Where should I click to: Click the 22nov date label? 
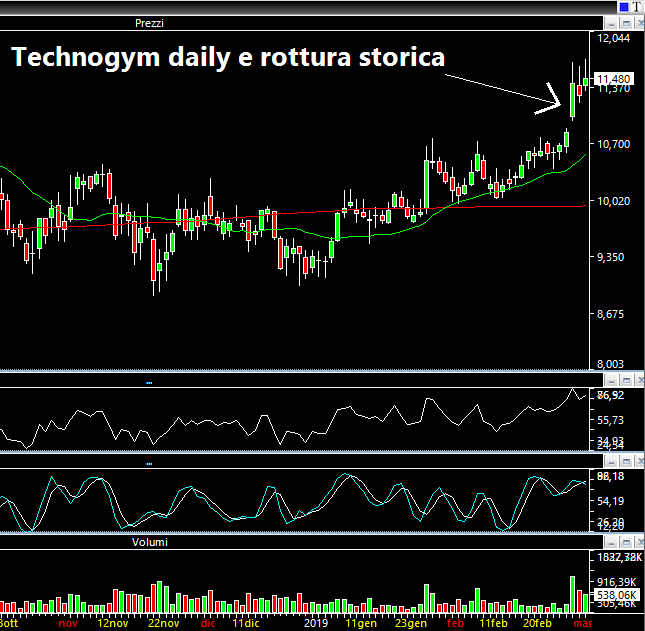tap(164, 623)
